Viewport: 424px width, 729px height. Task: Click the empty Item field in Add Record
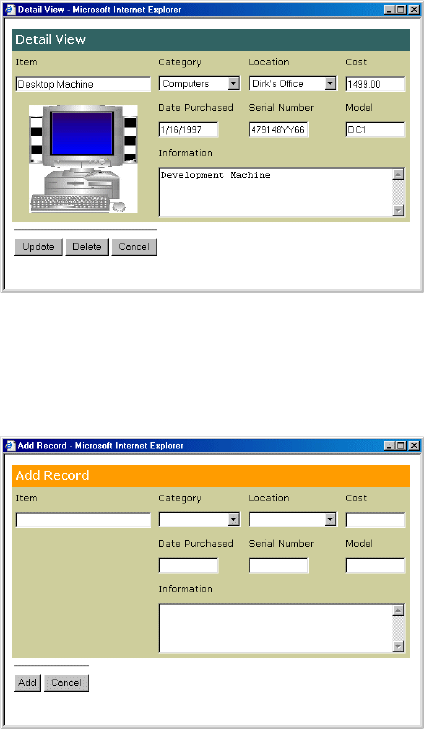[83, 520]
